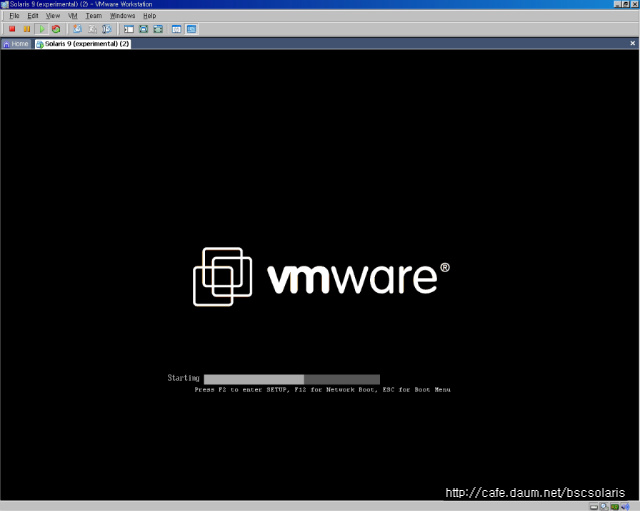
Task: Toggle the sidebar view icon
Action: tap(129, 29)
